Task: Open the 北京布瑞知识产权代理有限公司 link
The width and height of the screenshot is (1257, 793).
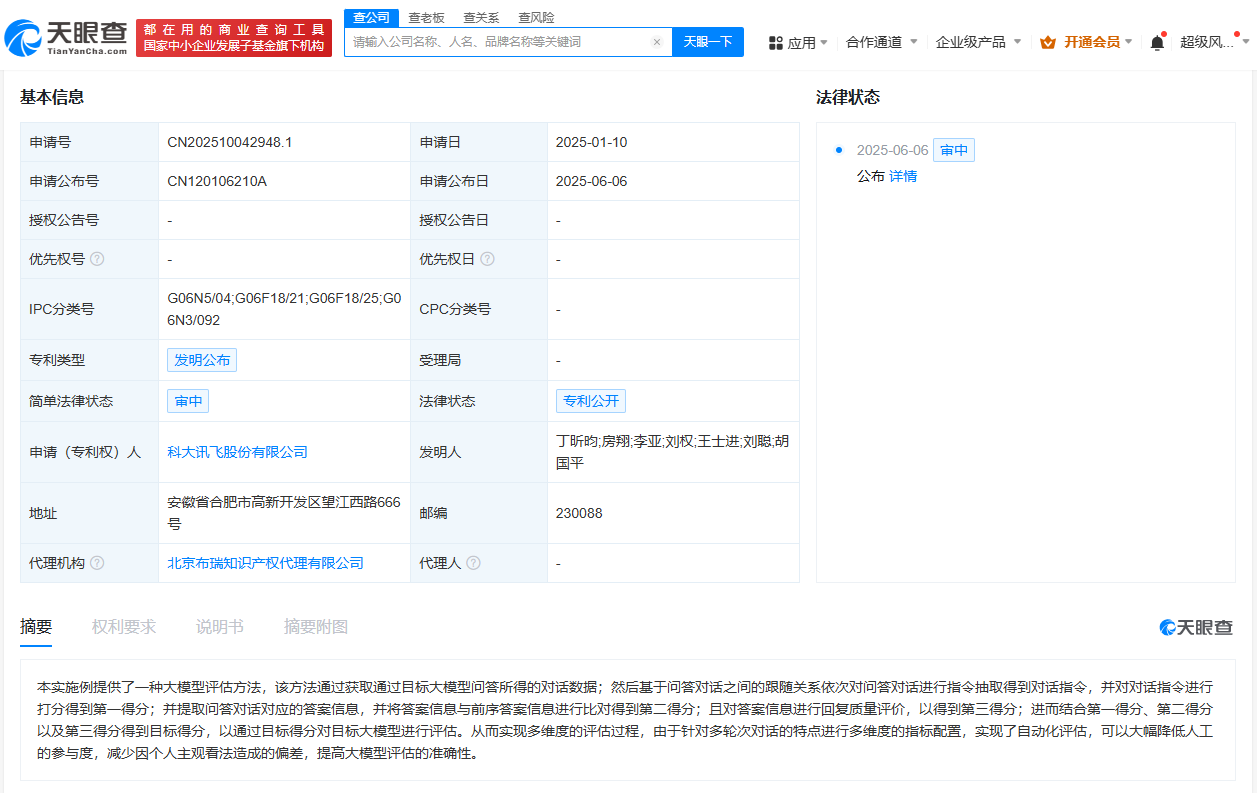Action: pos(265,562)
